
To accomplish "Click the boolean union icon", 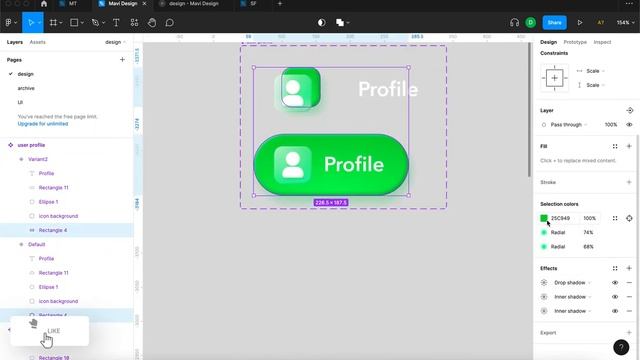I will point(340,23).
